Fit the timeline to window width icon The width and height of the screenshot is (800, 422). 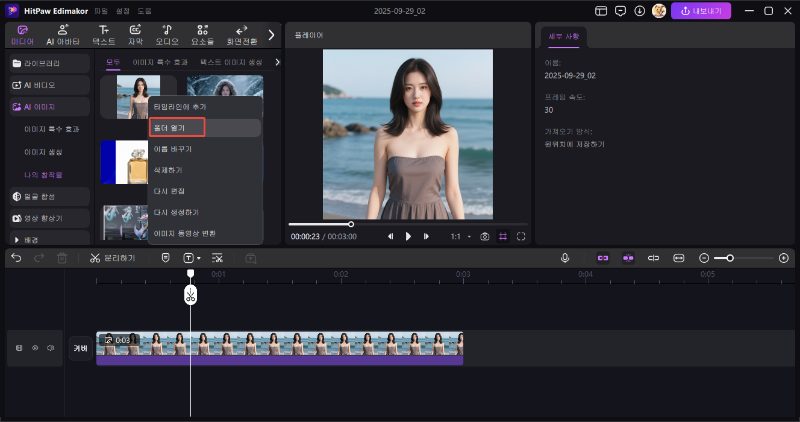tap(679, 258)
